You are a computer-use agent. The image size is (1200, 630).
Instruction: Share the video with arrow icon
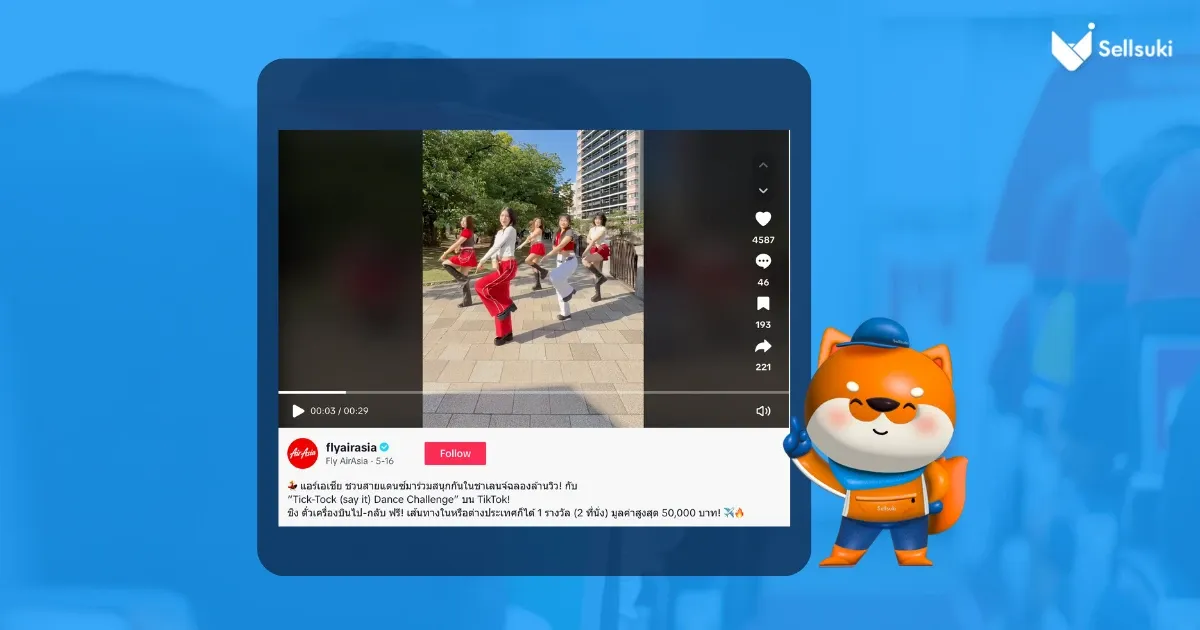tap(763, 346)
